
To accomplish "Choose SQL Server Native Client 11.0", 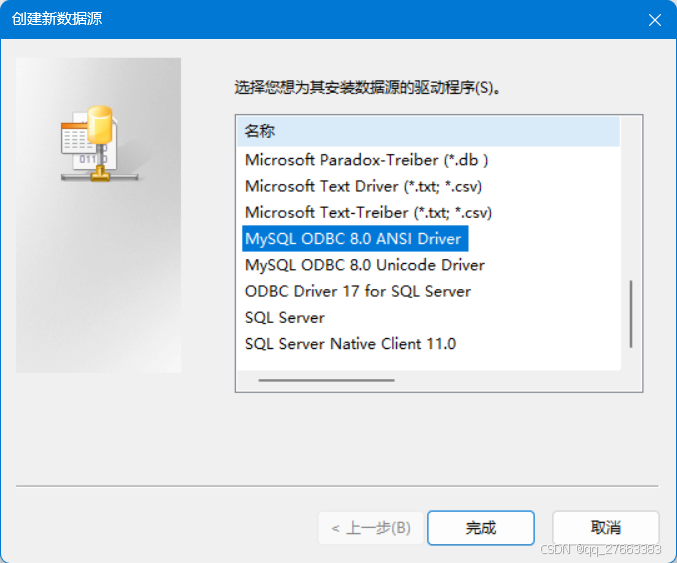I will pos(350,344).
